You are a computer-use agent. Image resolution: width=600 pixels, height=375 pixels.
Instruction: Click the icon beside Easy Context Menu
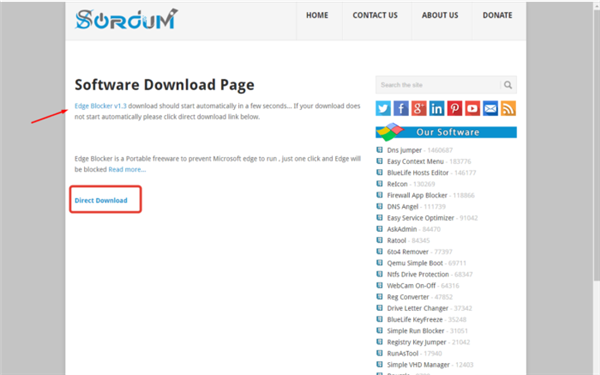point(380,161)
